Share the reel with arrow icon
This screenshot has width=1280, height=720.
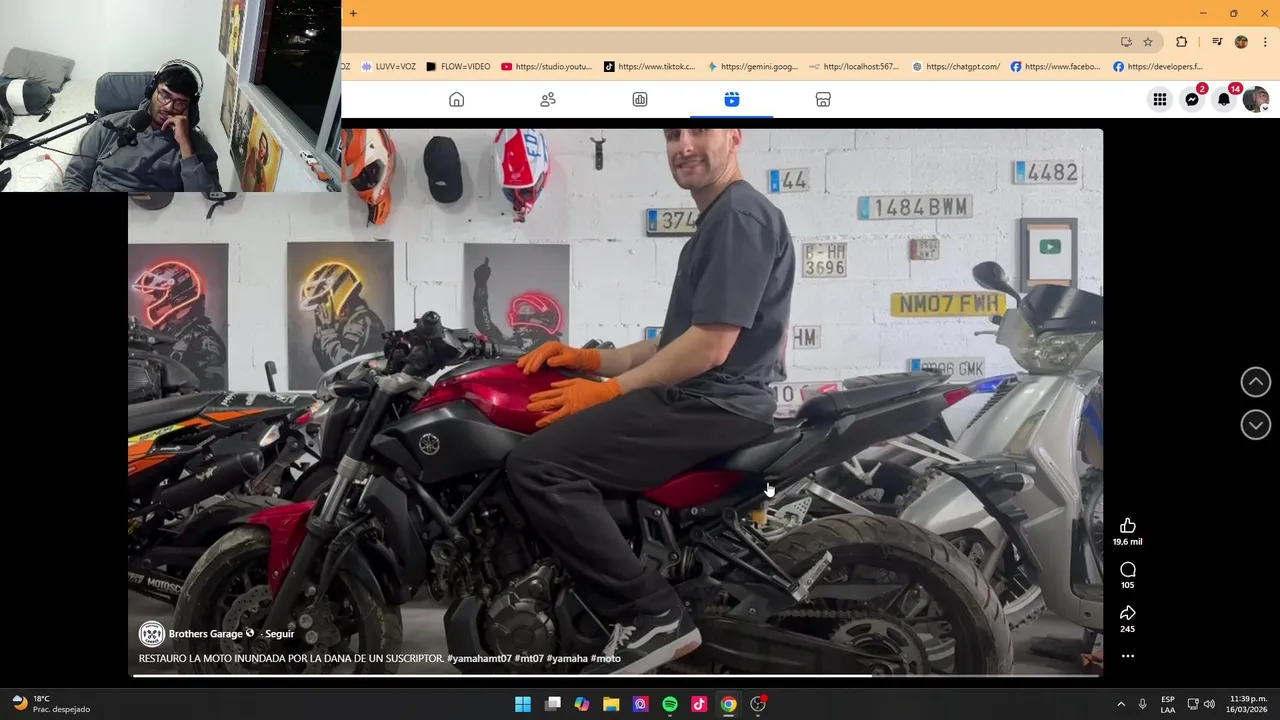[1128, 613]
